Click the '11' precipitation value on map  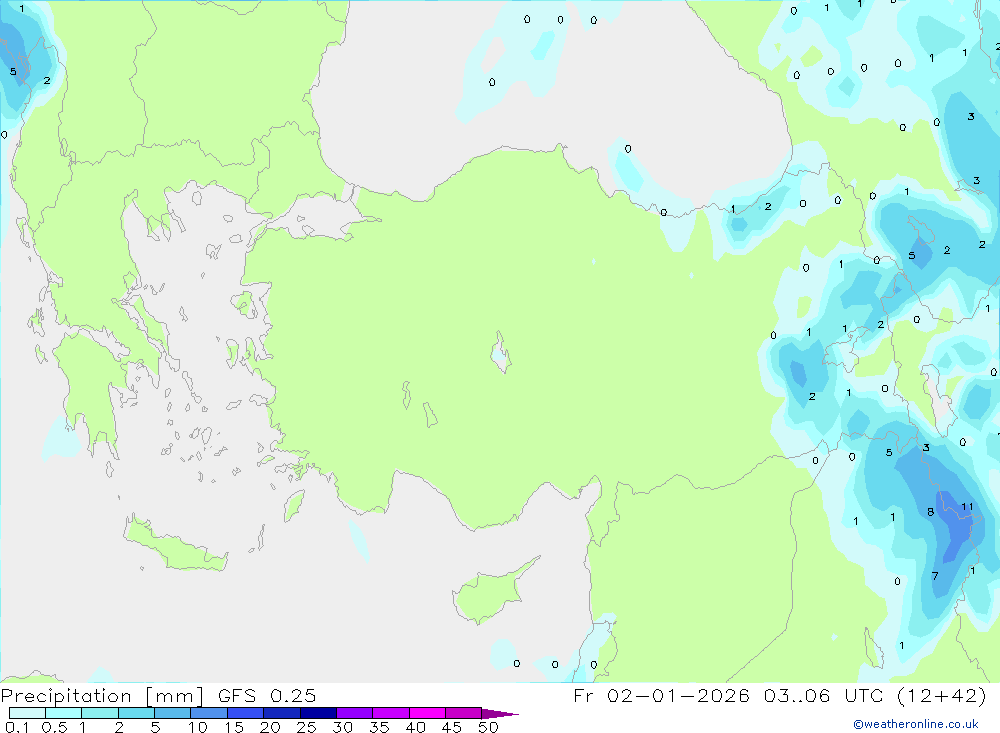pyautogui.click(x=967, y=507)
